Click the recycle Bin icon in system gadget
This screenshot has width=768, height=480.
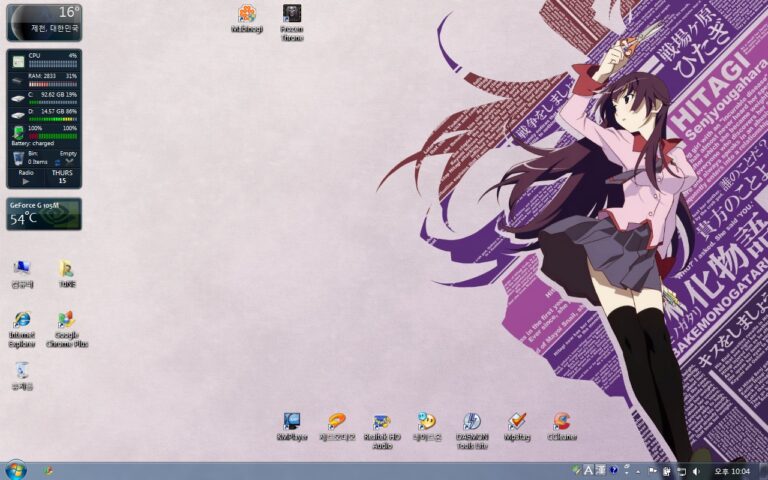tap(18, 158)
